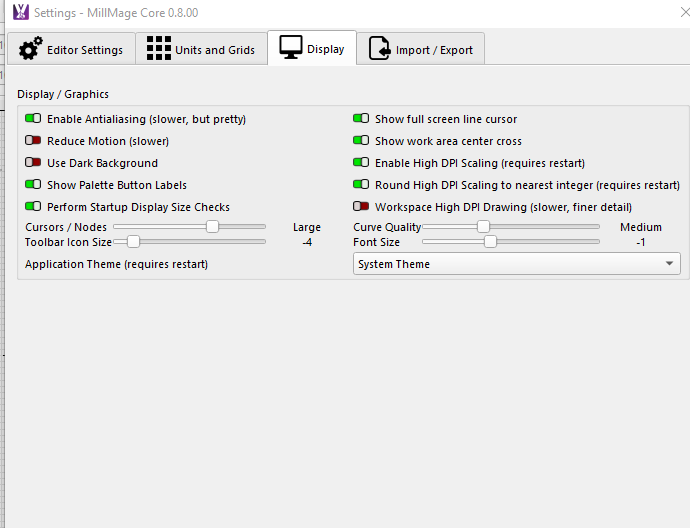Enable the Reduce Motion switch
The height and width of the screenshot is (528, 690).
33,141
